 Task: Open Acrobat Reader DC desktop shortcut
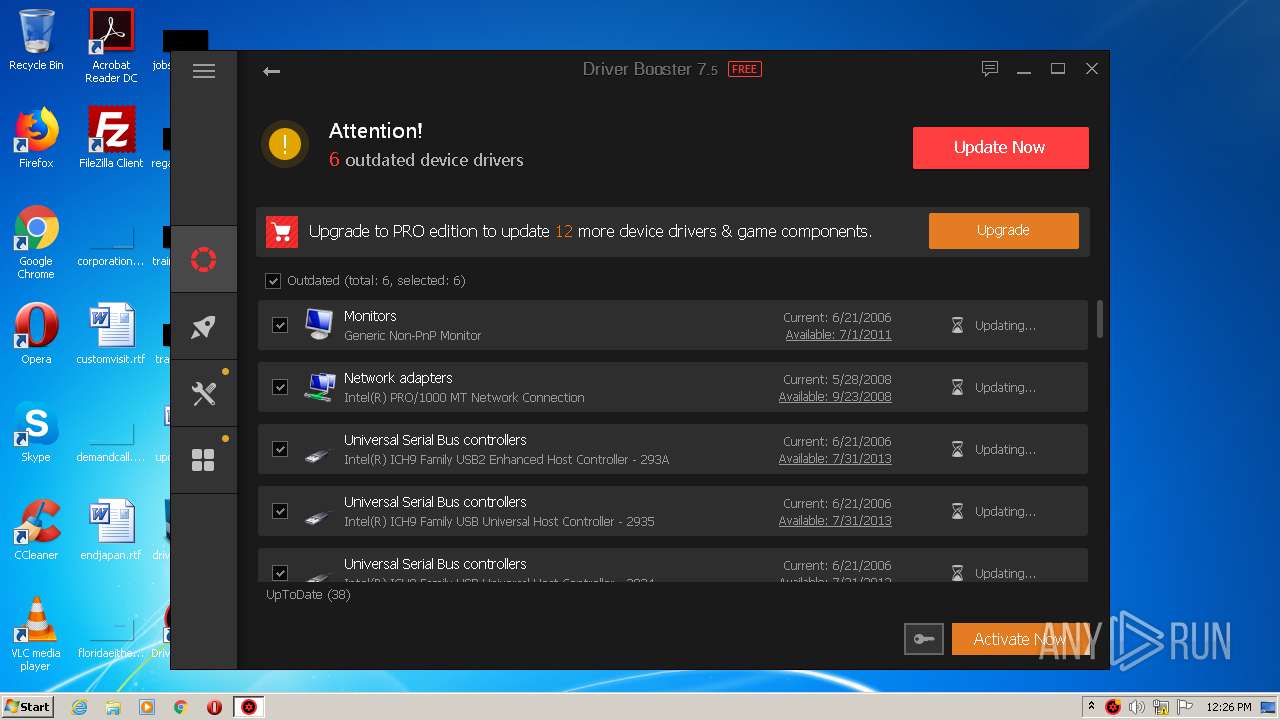[x=111, y=45]
